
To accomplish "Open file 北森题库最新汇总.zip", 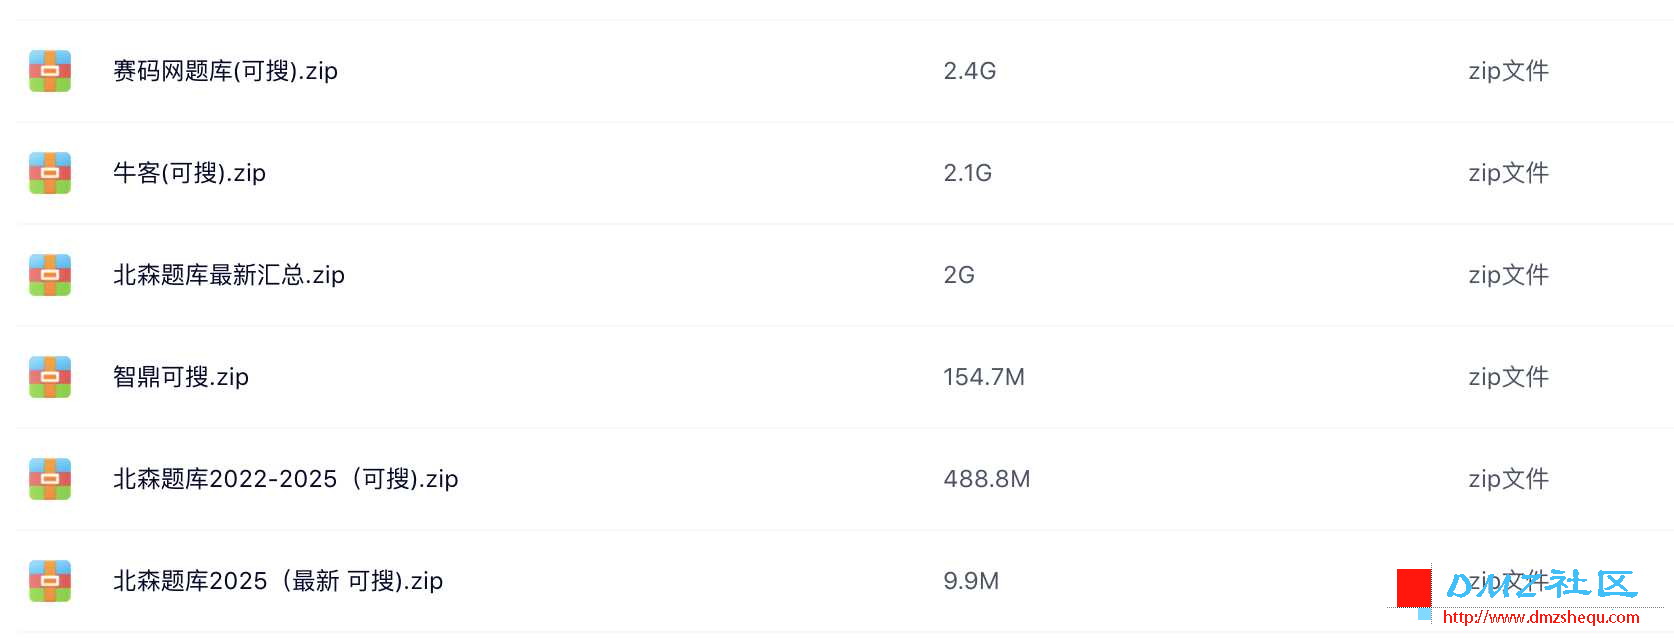I will click(x=228, y=275).
